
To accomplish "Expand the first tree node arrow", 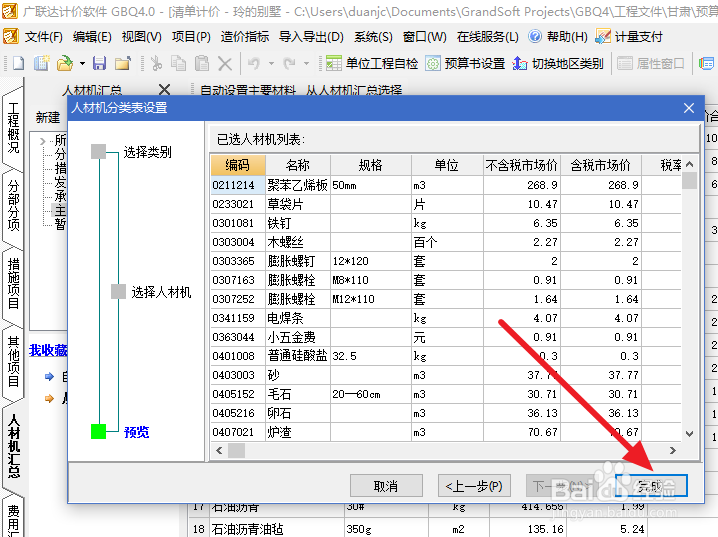I will [42, 141].
